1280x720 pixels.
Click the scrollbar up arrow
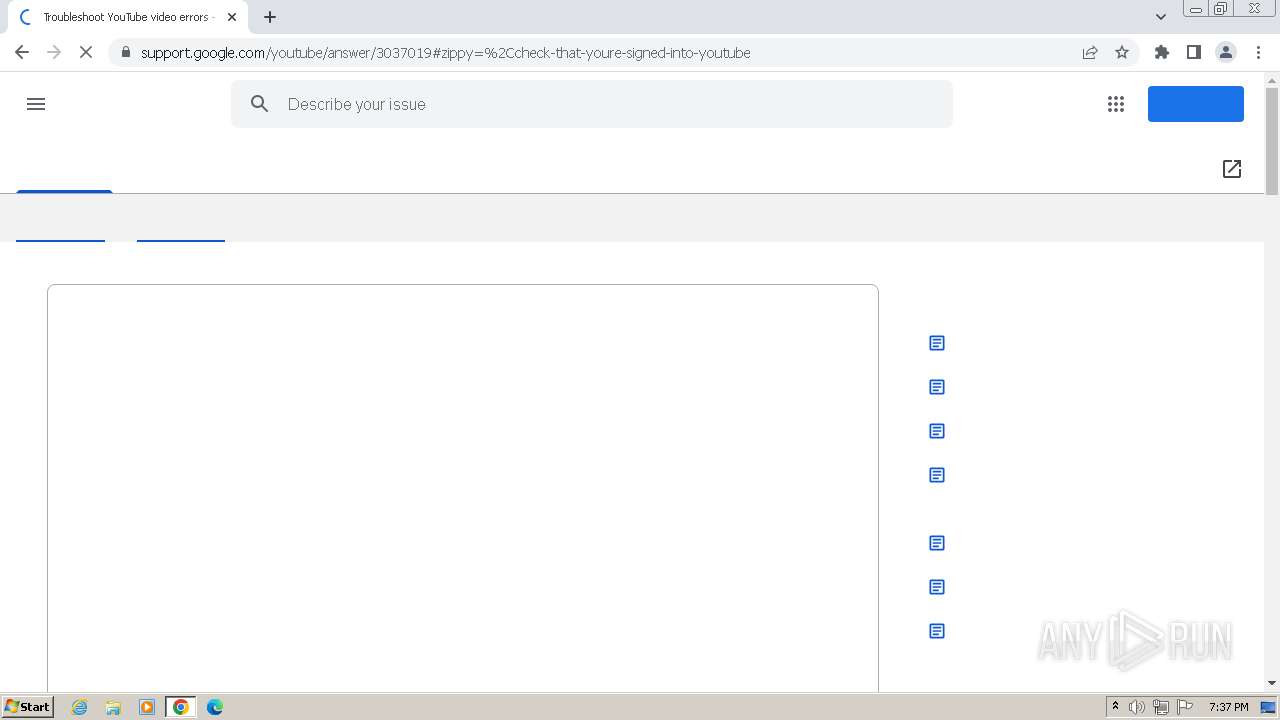tap(1272, 79)
